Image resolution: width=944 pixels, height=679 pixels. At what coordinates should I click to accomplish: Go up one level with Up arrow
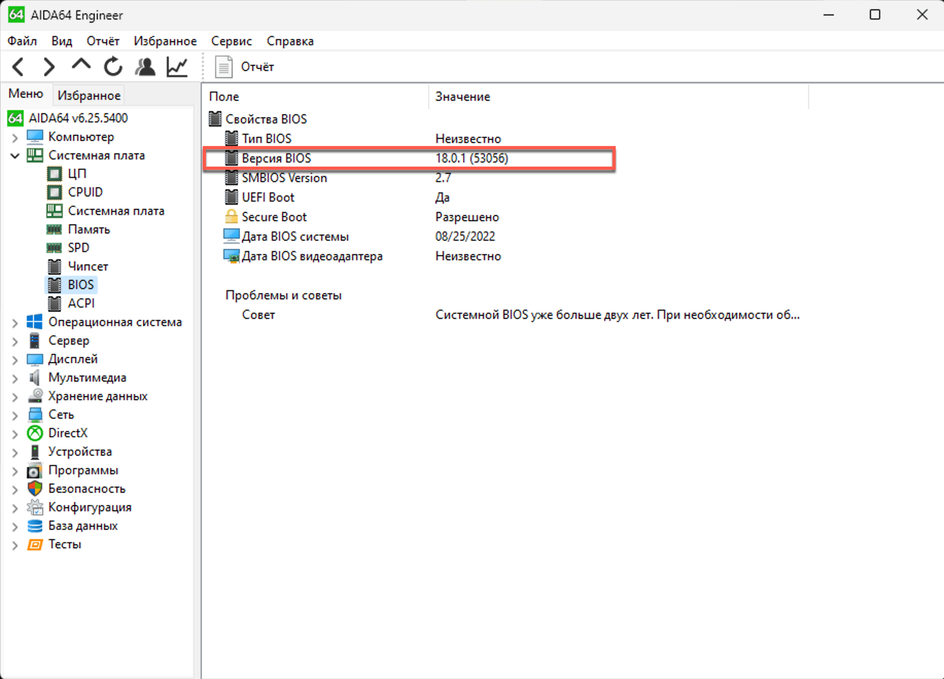tap(81, 65)
